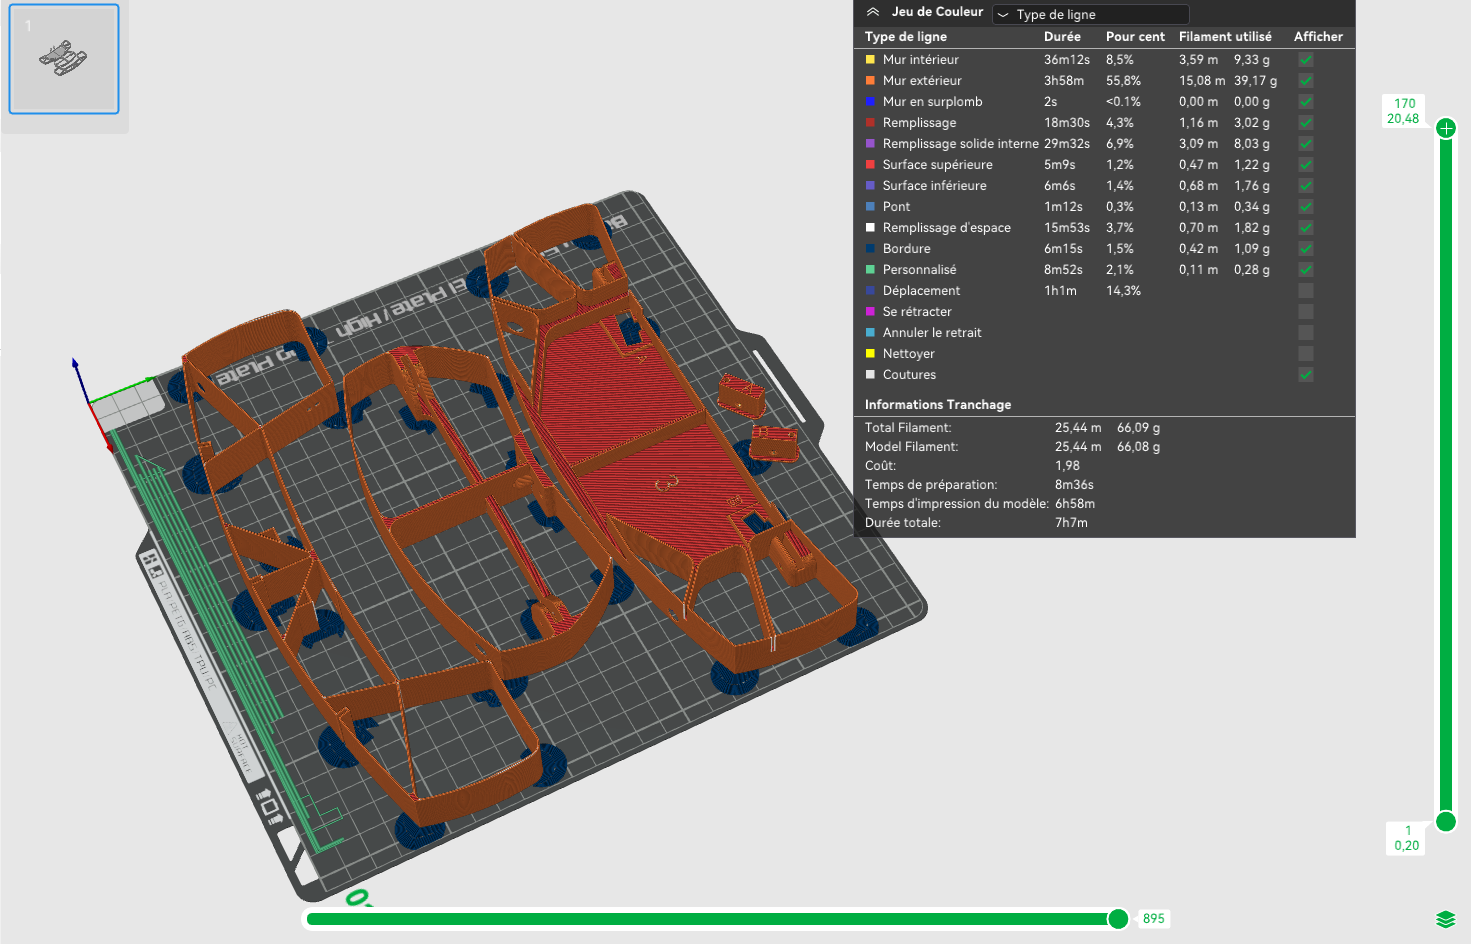This screenshot has height=944, width=1471.
Task: Hide Mur intérieur lines checkbox
Action: coord(1306,60)
